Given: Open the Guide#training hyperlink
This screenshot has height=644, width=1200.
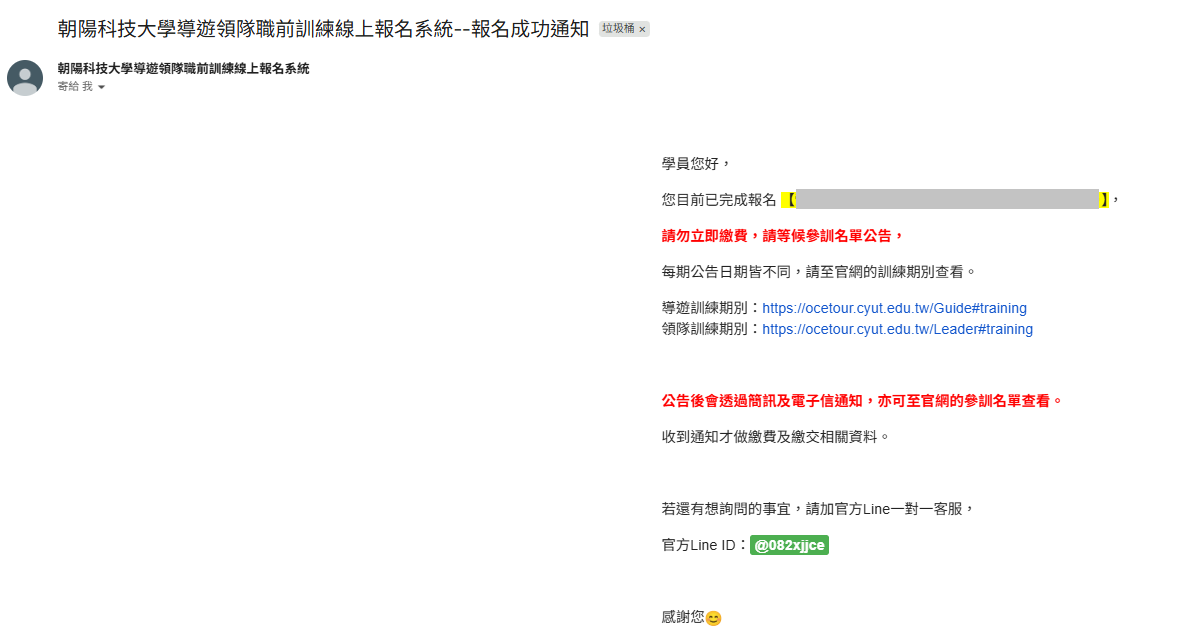Looking at the screenshot, I should tap(893, 308).
